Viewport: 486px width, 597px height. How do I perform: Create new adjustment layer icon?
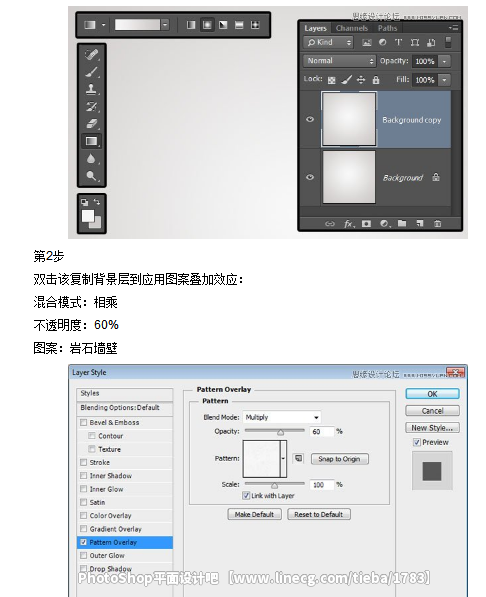[x=385, y=223]
